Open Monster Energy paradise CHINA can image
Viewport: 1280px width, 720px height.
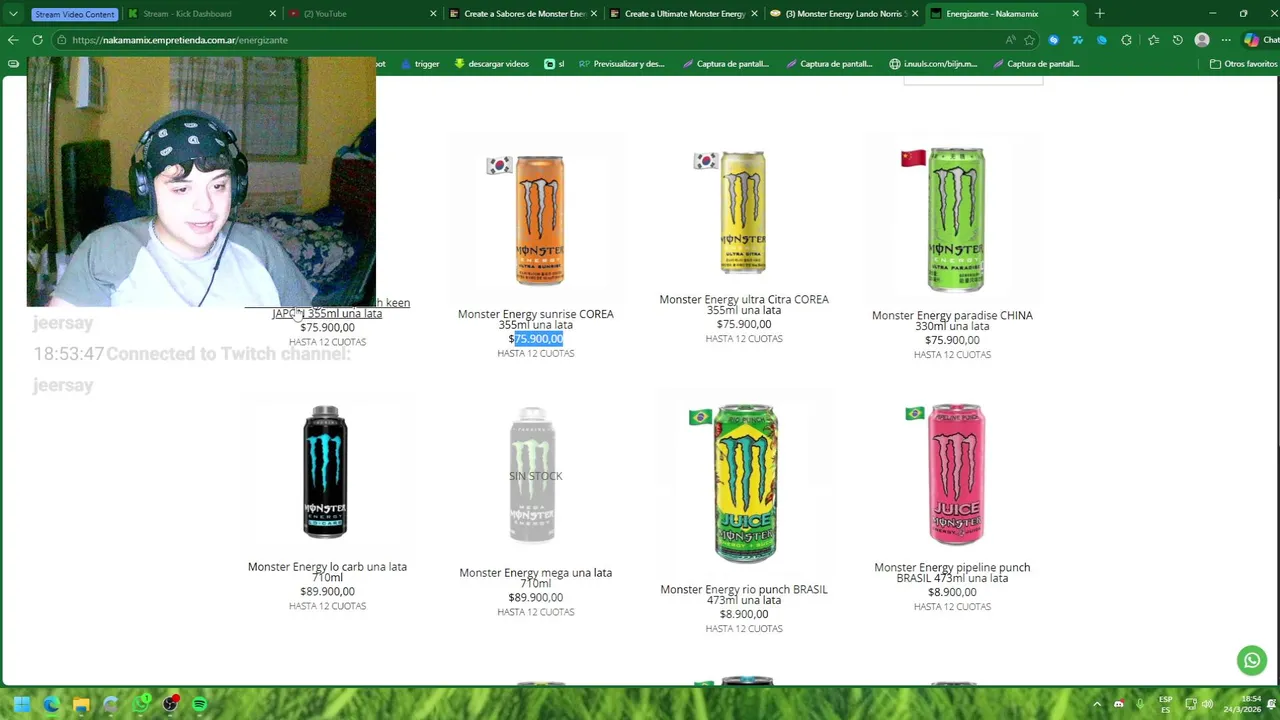[955, 220]
